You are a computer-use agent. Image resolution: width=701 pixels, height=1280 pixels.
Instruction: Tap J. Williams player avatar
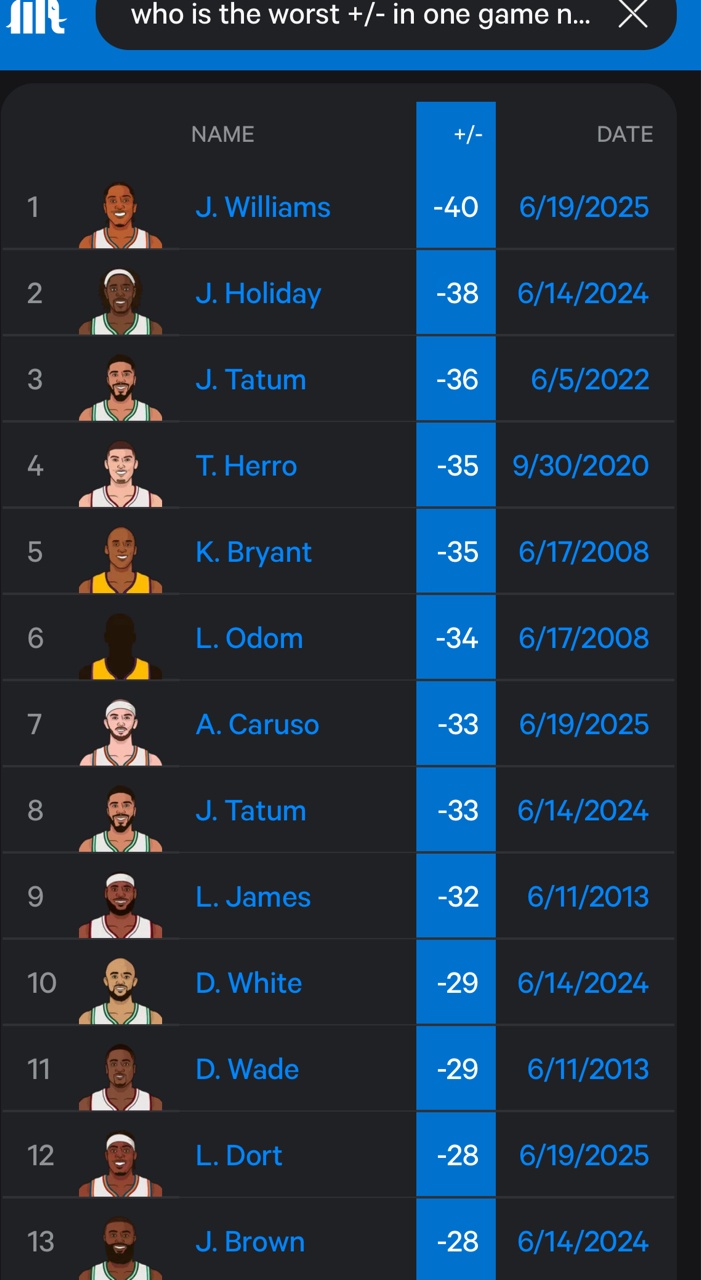tap(120, 215)
